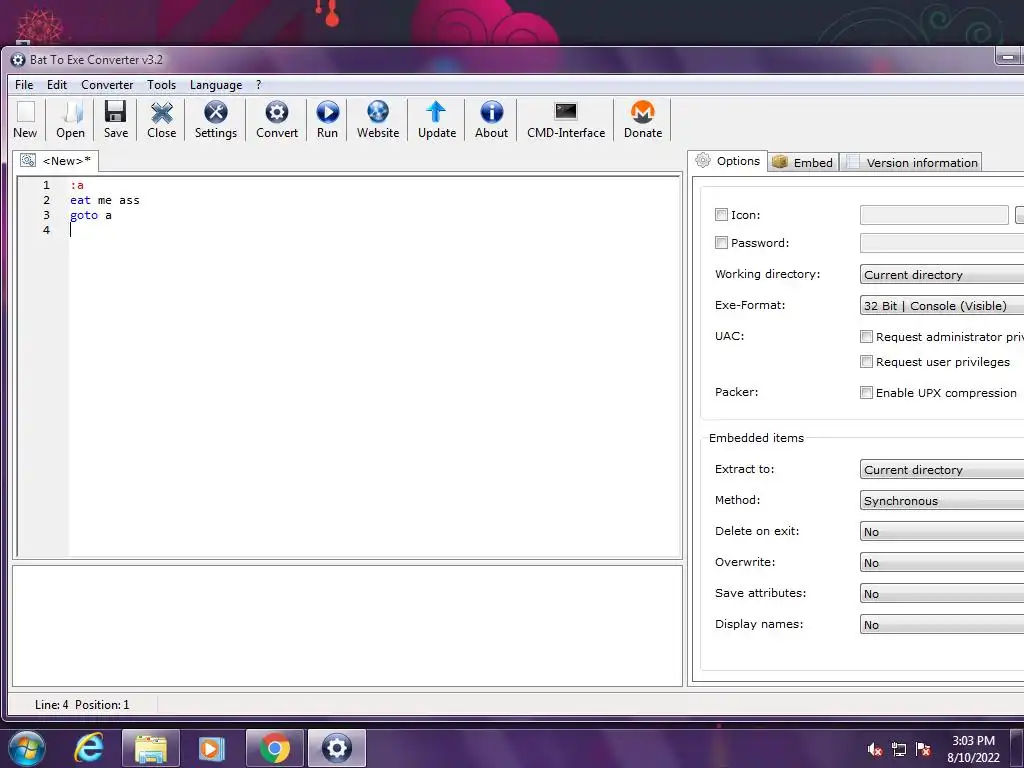Open the Language menu

(x=216, y=85)
